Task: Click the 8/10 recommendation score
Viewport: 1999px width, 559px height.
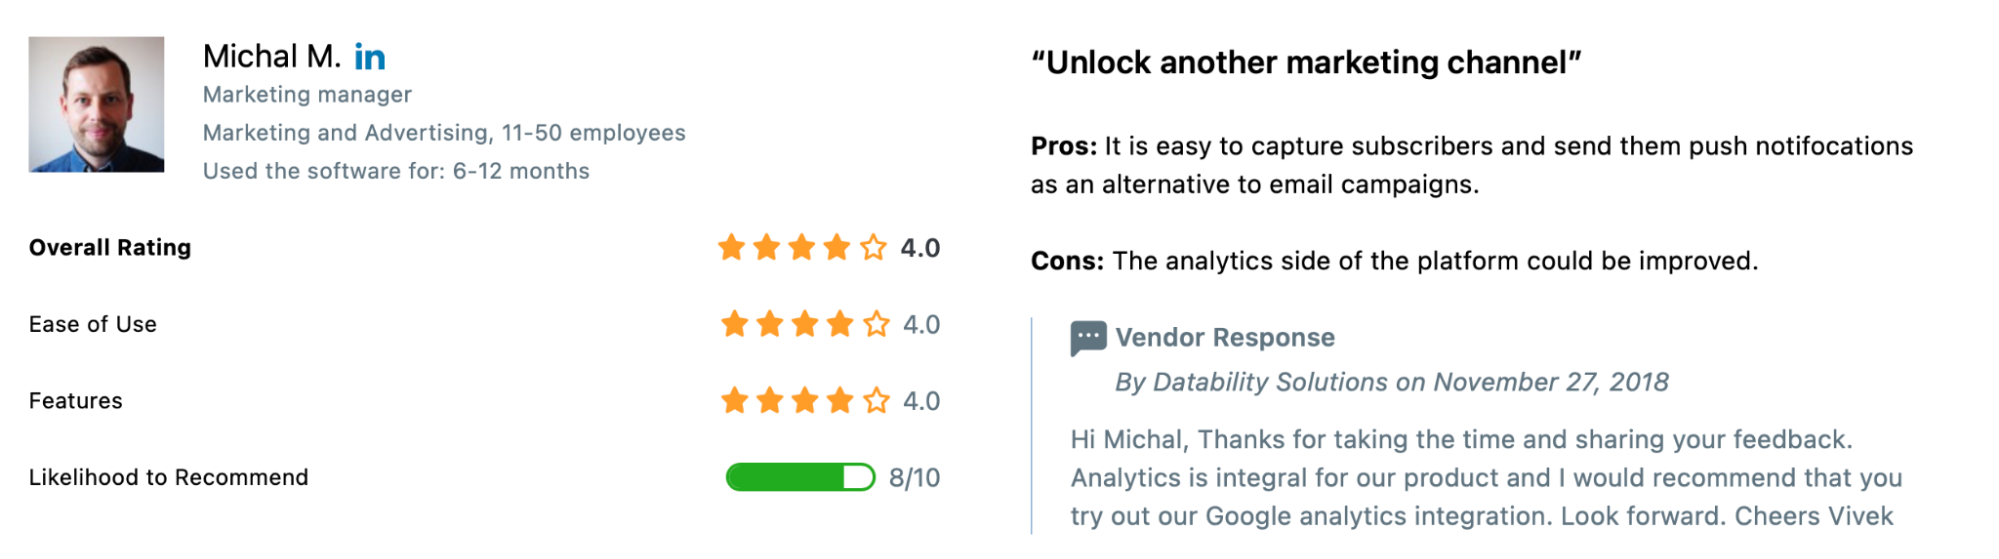Action: pos(915,478)
